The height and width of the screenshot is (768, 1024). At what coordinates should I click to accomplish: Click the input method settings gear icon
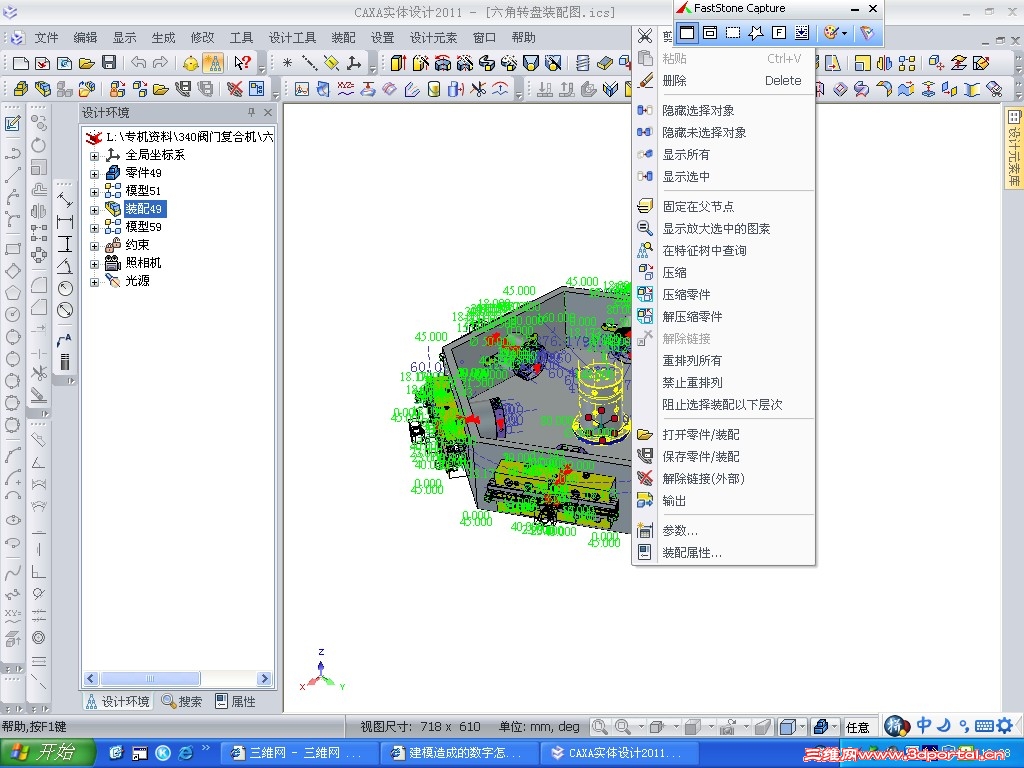[1005, 725]
